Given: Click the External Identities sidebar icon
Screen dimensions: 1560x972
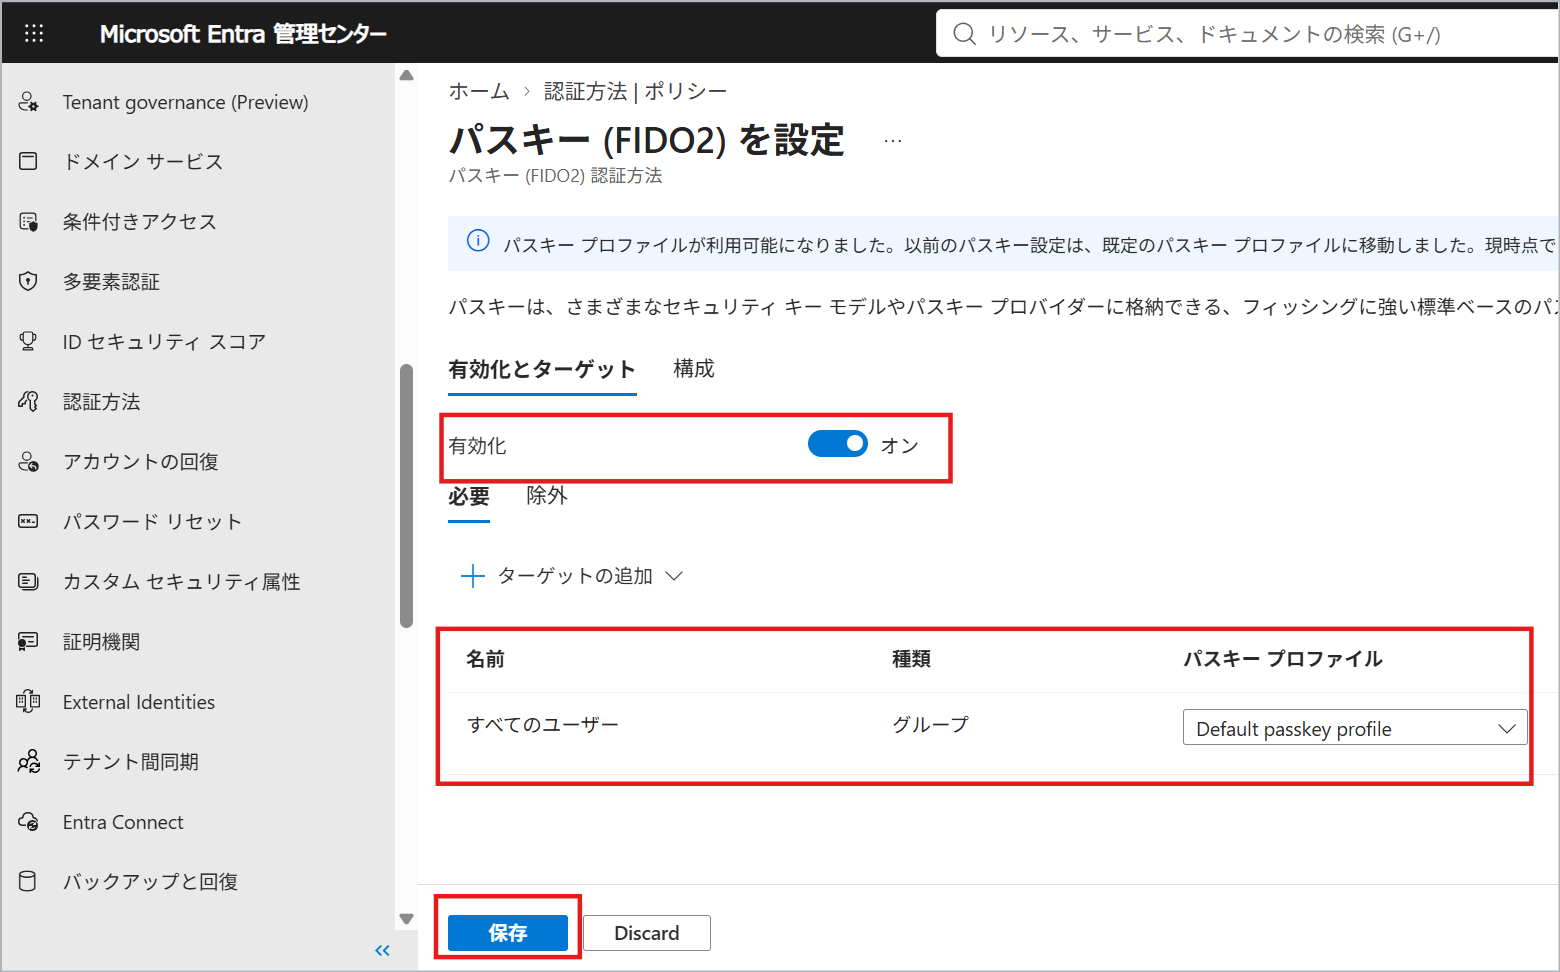Looking at the screenshot, I should 28,701.
